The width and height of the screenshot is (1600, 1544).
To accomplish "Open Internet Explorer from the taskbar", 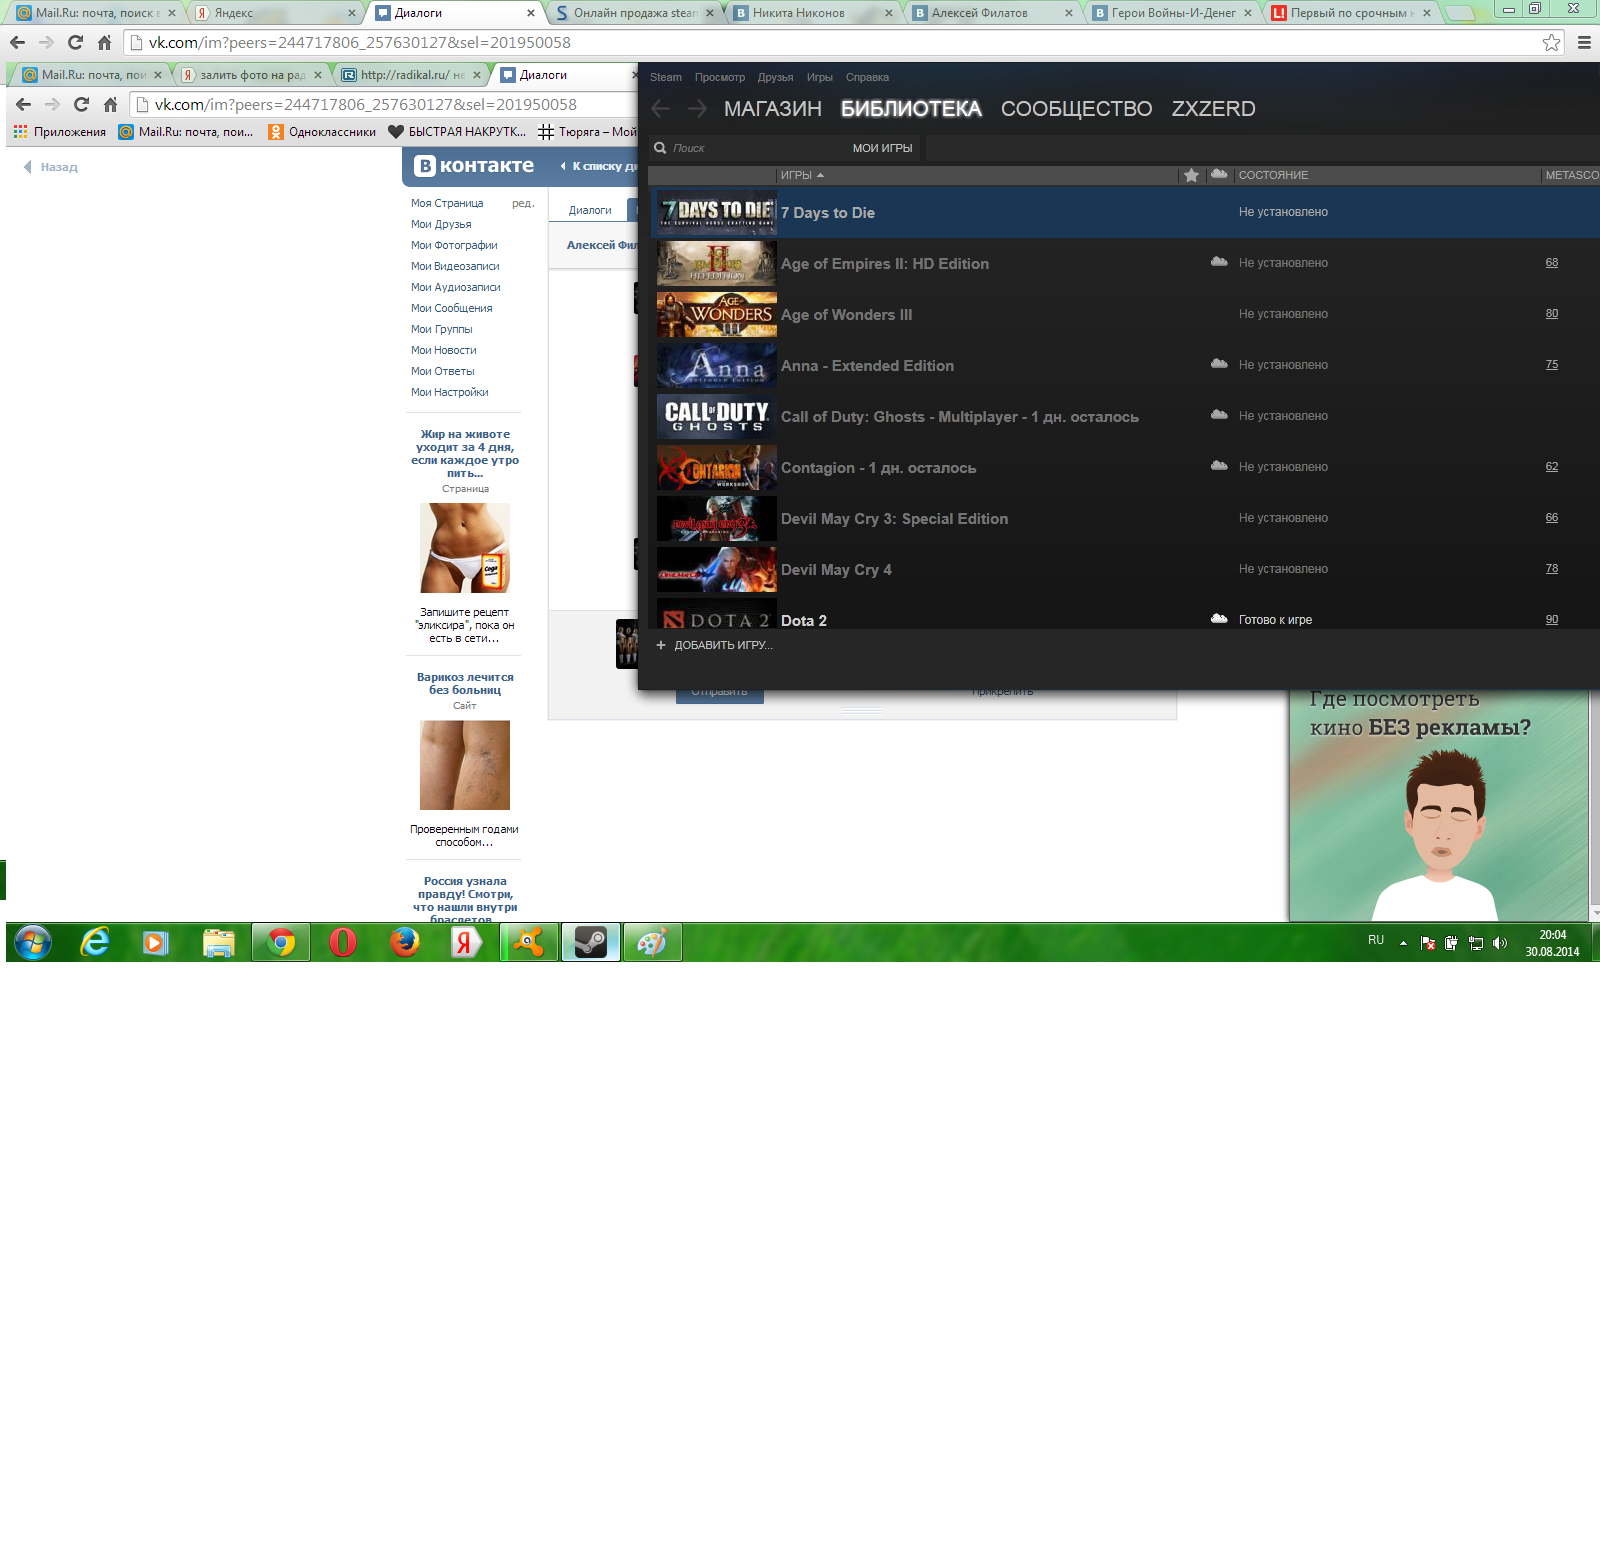I will click(95, 942).
